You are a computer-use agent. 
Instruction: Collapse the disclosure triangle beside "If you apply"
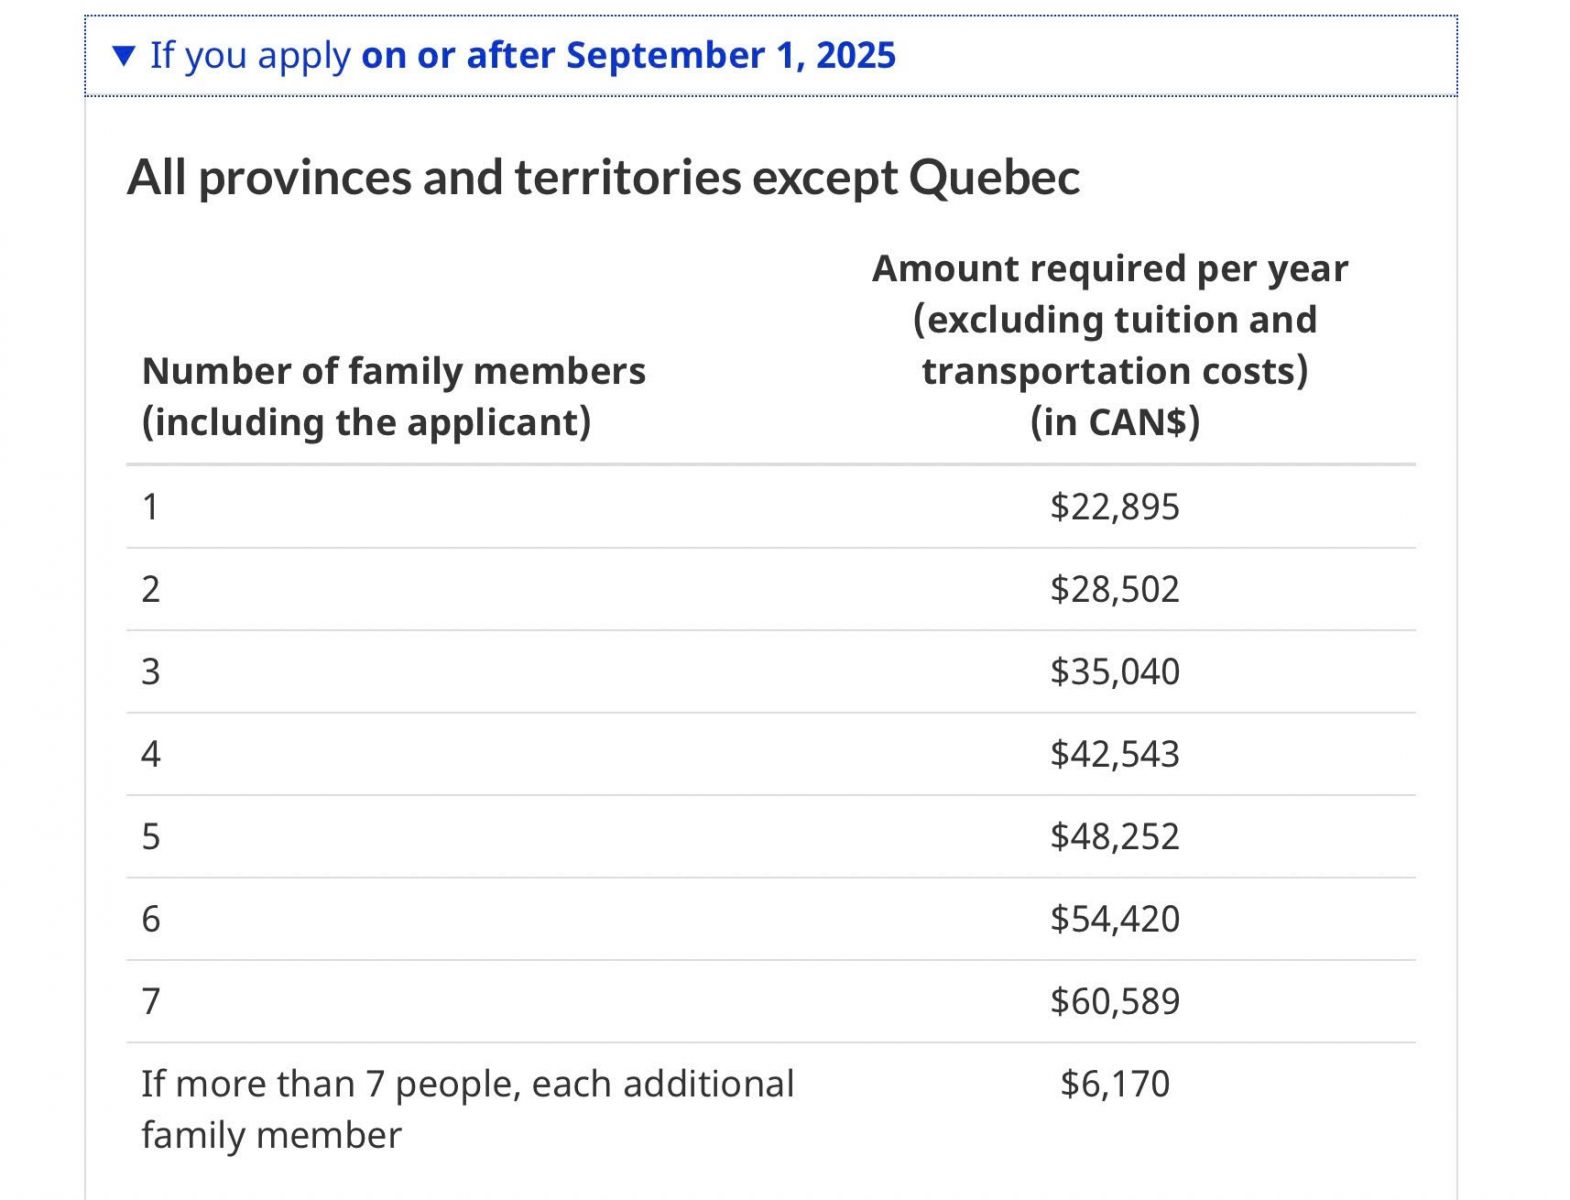[124, 56]
